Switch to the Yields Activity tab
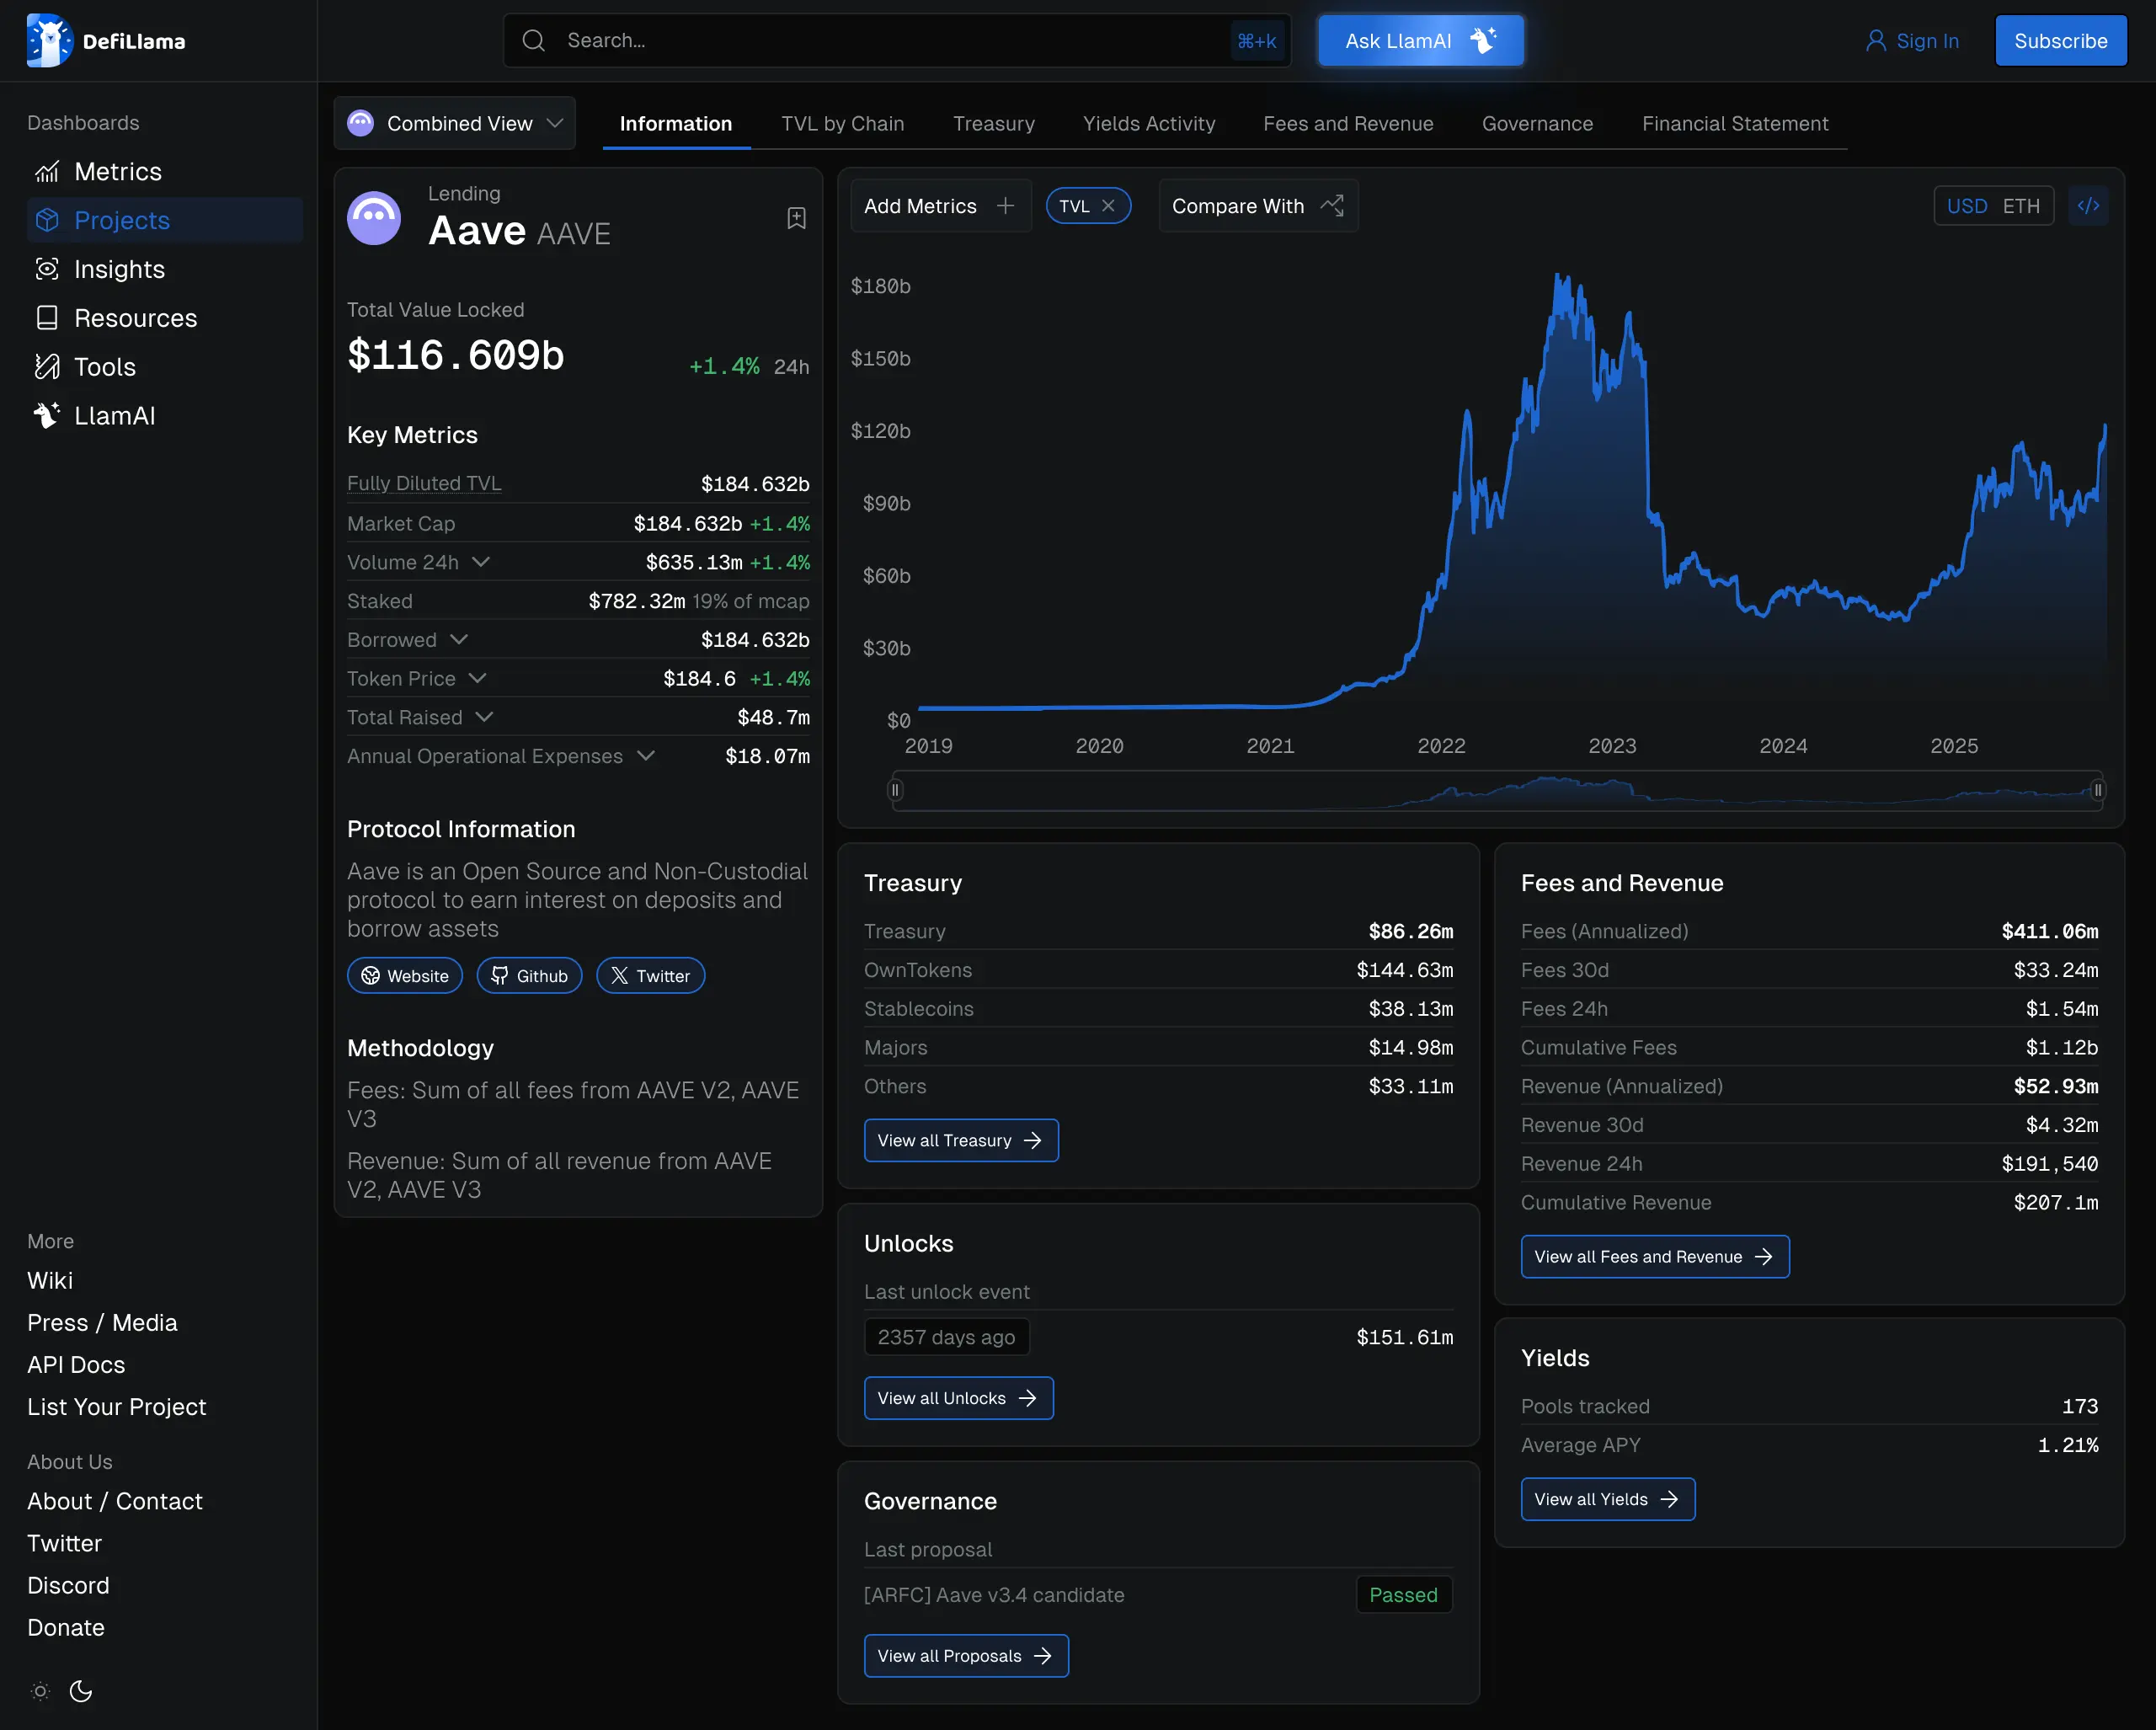This screenshot has height=1730, width=2156. tap(1149, 124)
